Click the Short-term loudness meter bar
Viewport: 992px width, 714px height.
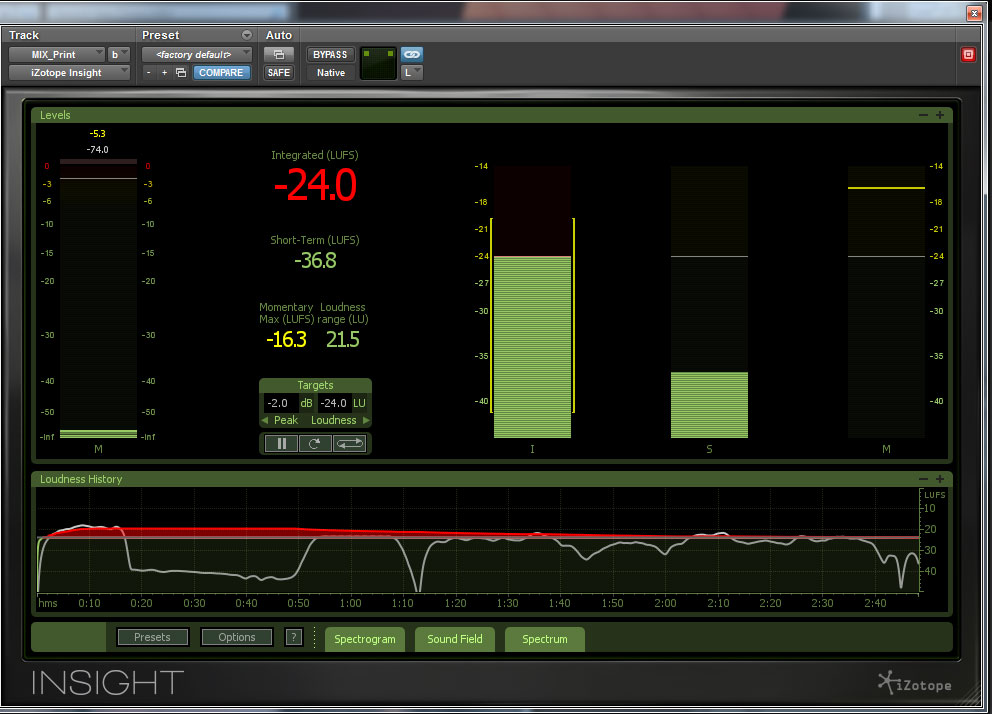click(709, 302)
